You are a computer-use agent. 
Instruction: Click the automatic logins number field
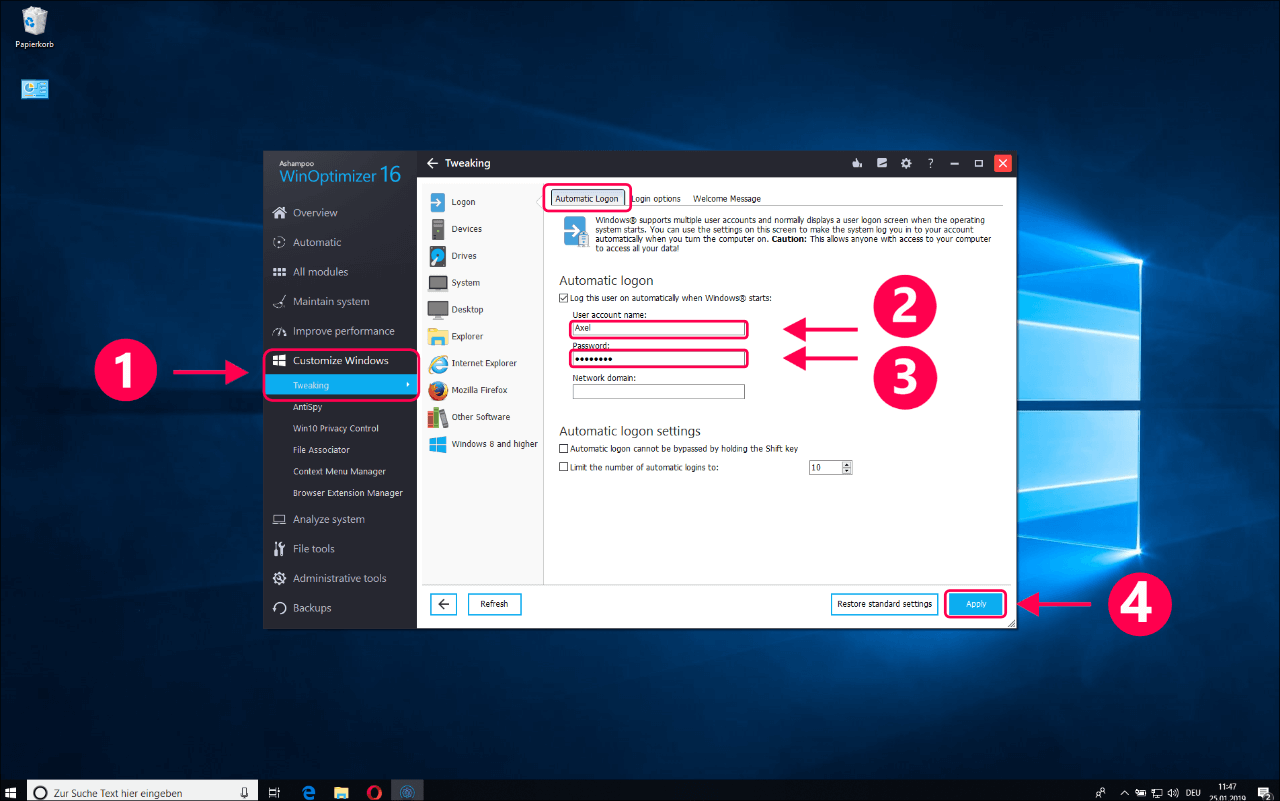tap(825, 467)
